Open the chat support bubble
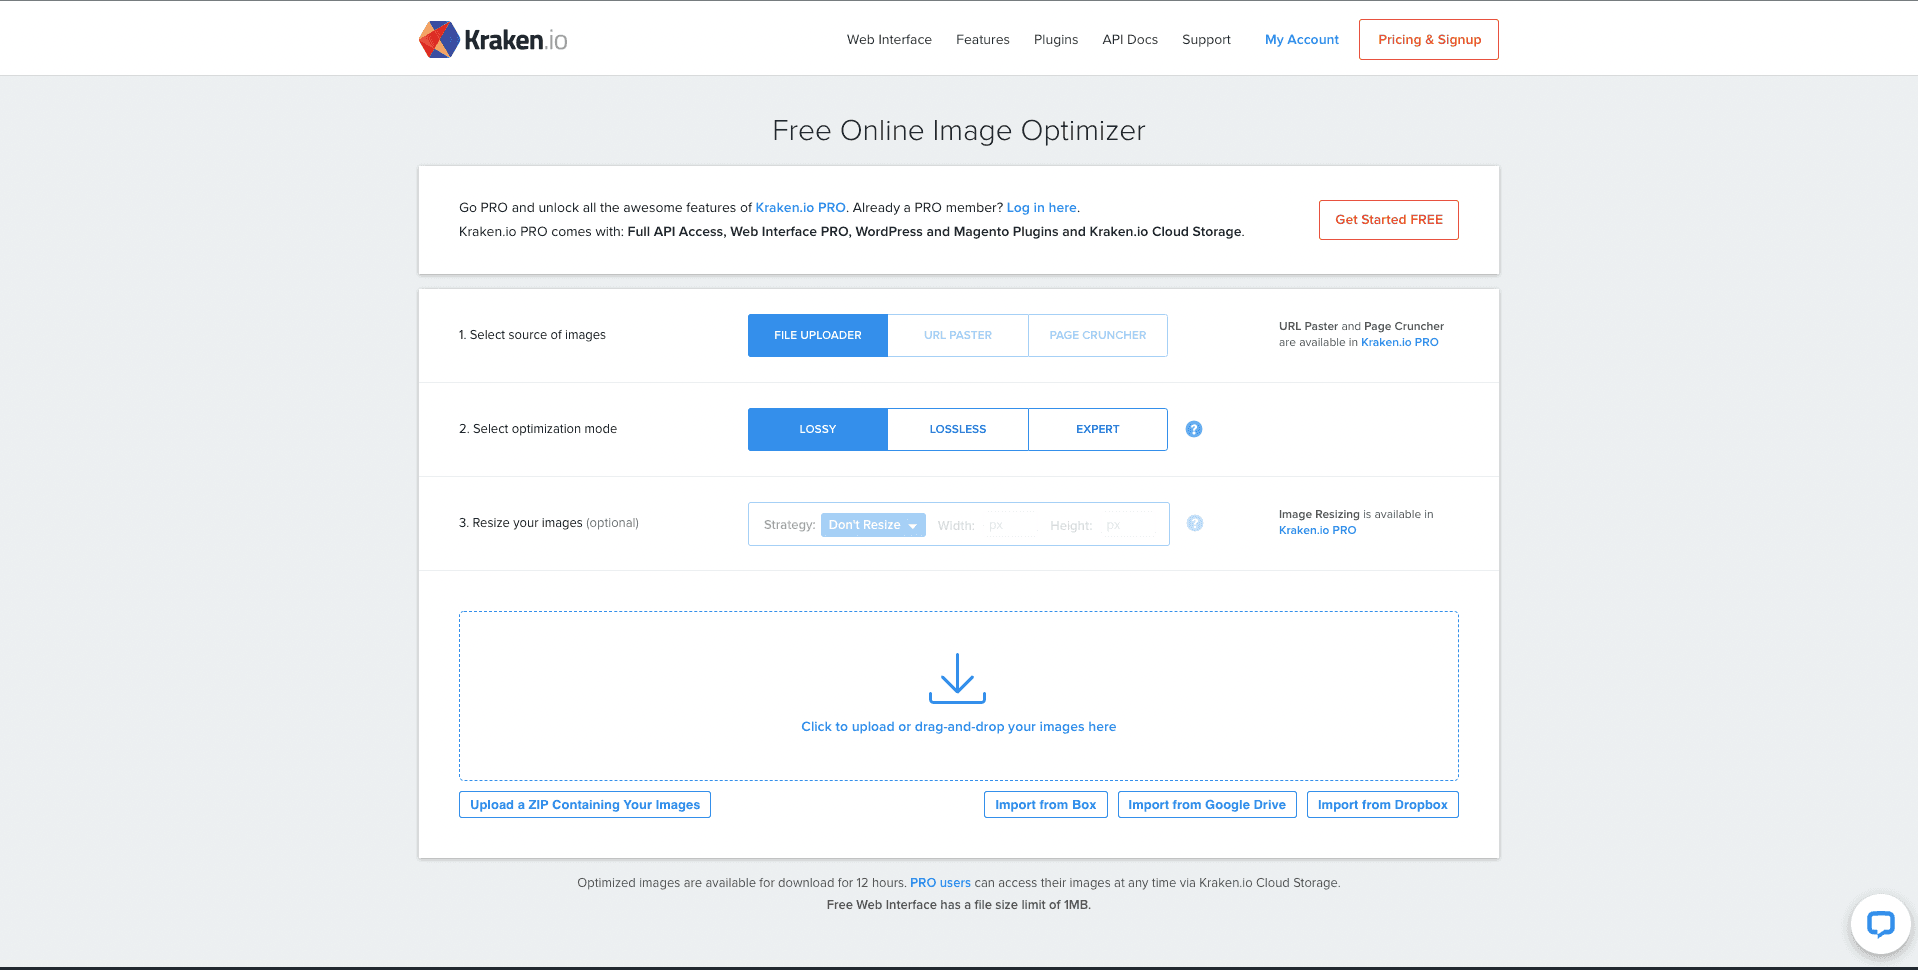1918x970 pixels. point(1880,924)
